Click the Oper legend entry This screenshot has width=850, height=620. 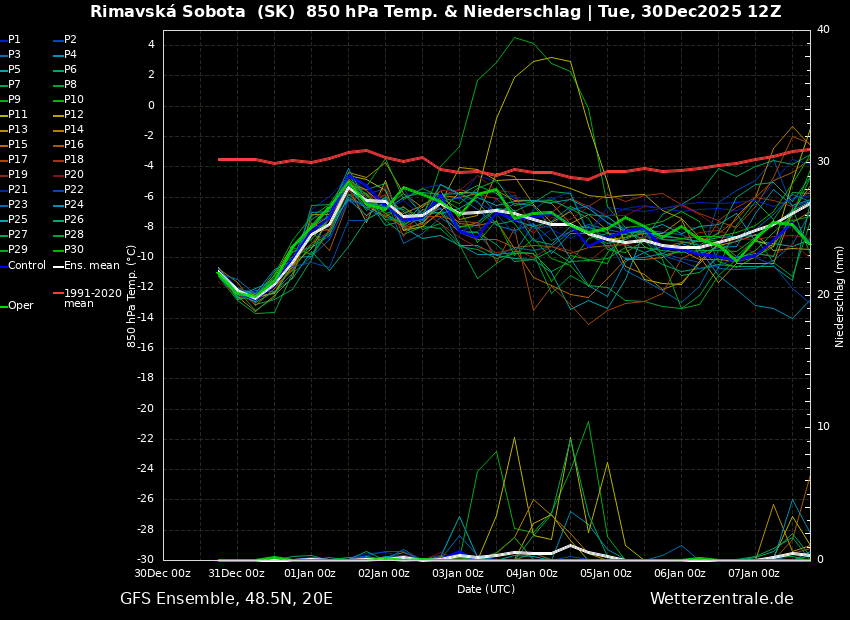21,306
